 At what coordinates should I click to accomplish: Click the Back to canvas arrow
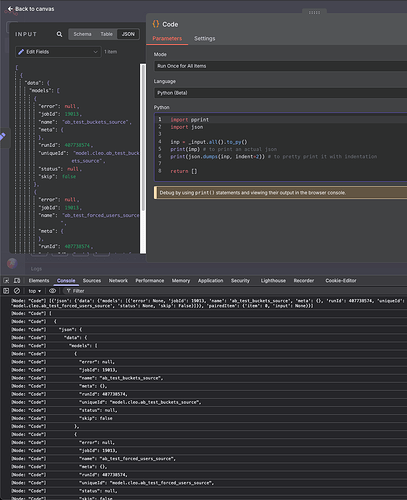tap(10, 9)
